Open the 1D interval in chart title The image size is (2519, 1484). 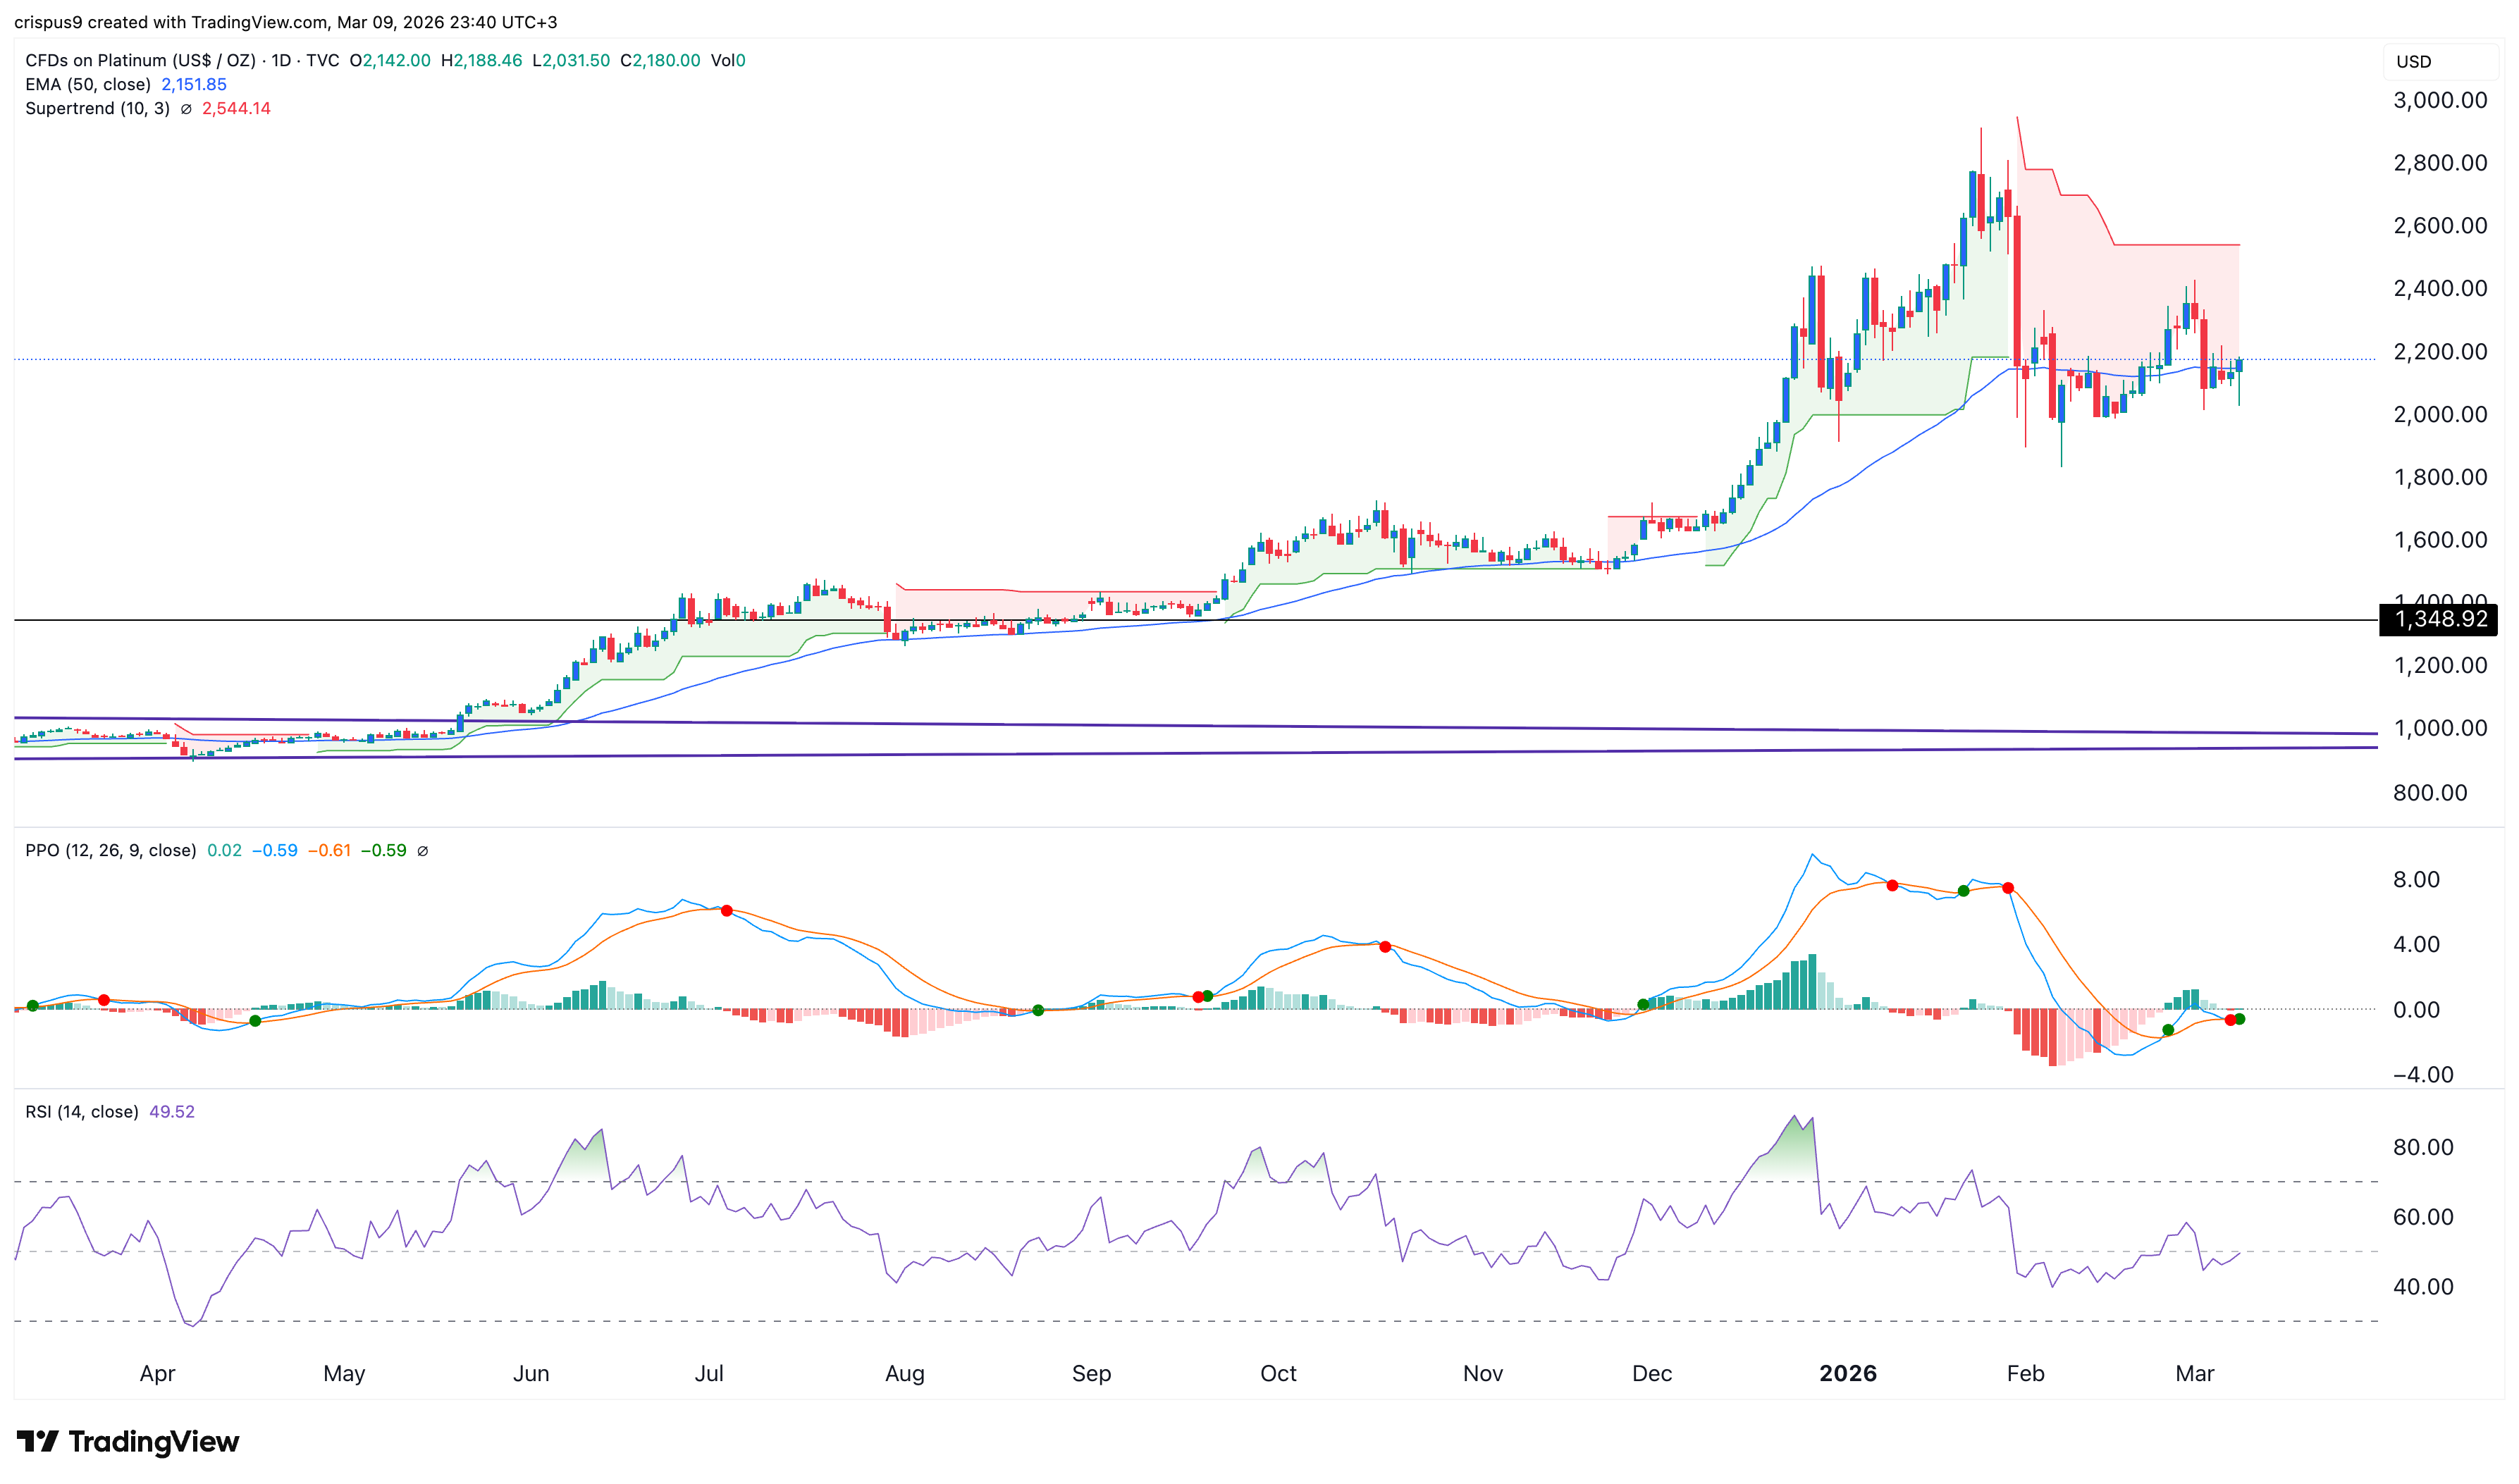coord(281,61)
